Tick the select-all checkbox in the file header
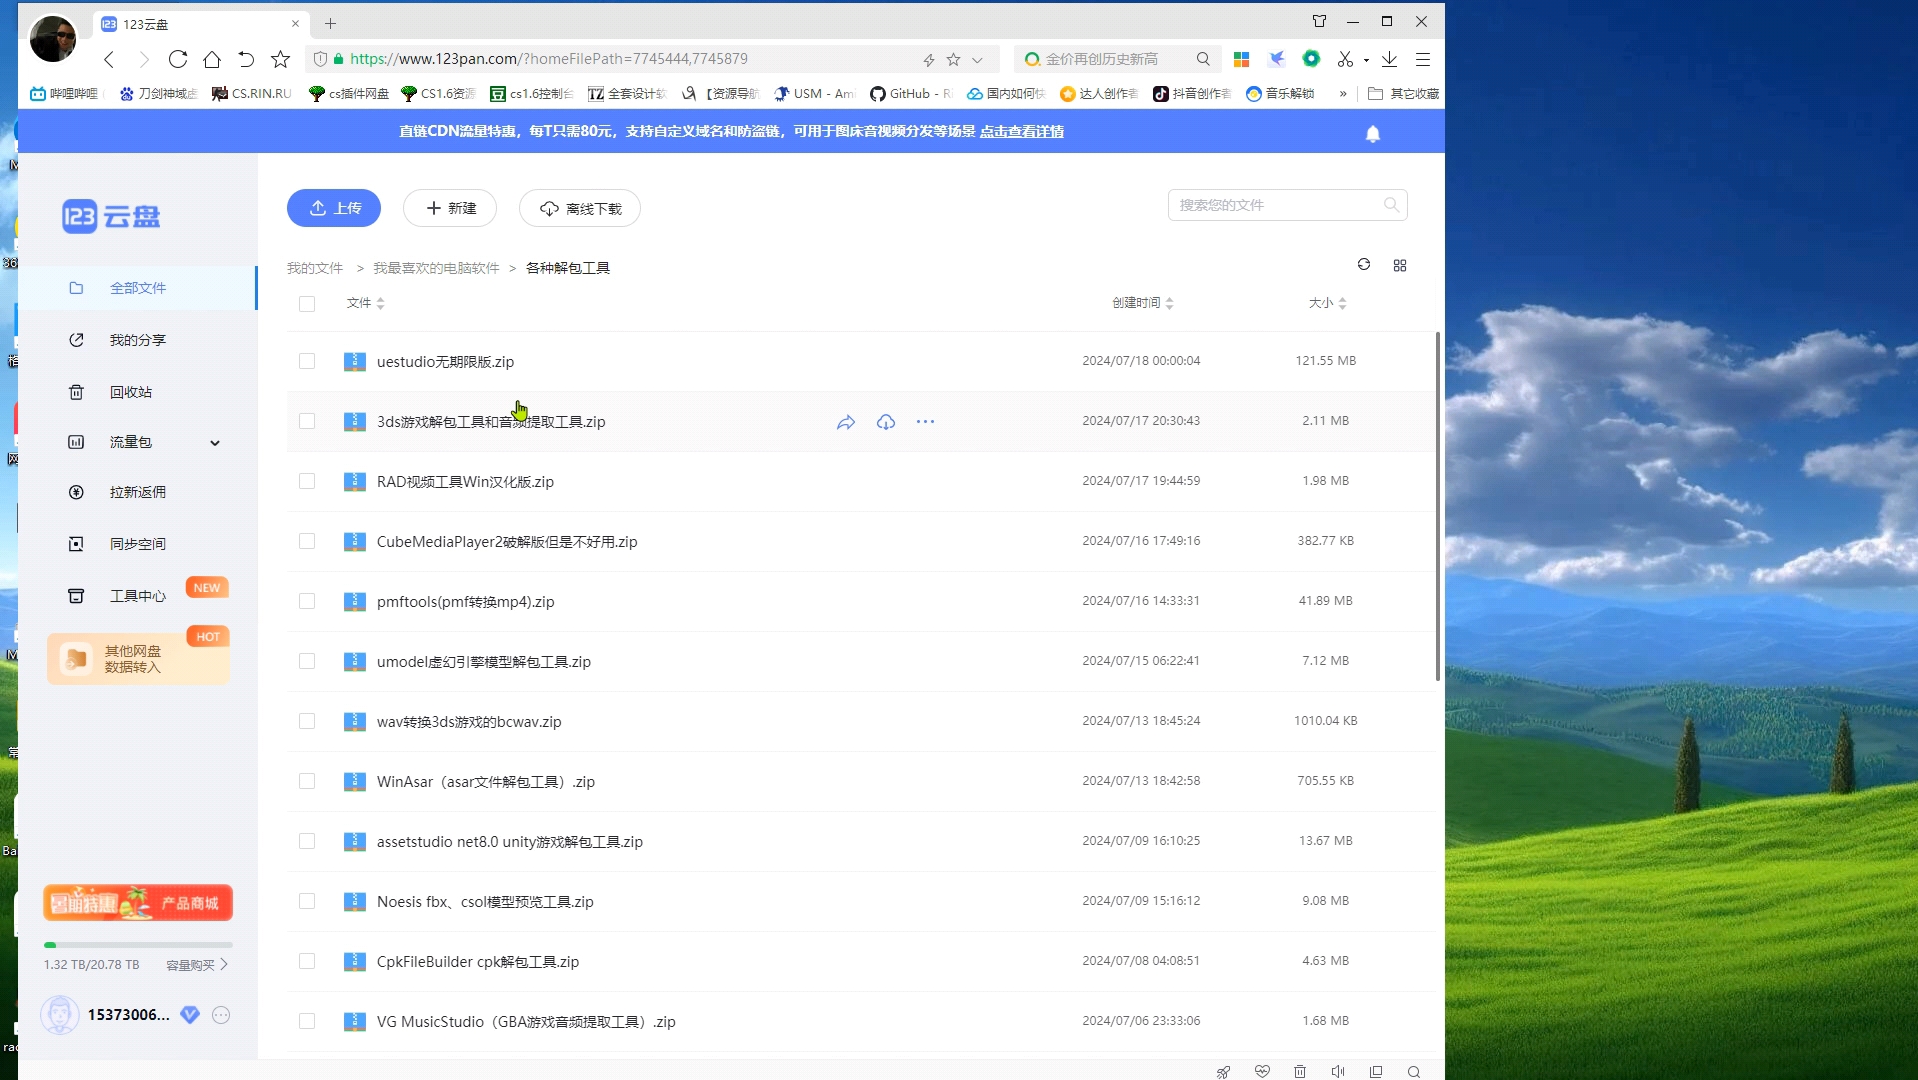The width and height of the screenshot is (1918, 1080). (x=307, y=304)
